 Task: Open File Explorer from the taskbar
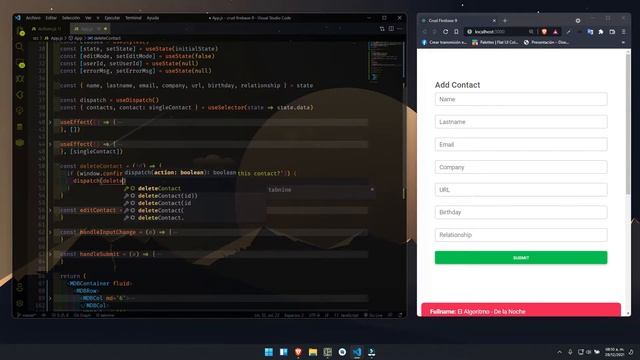click(313, 352)
